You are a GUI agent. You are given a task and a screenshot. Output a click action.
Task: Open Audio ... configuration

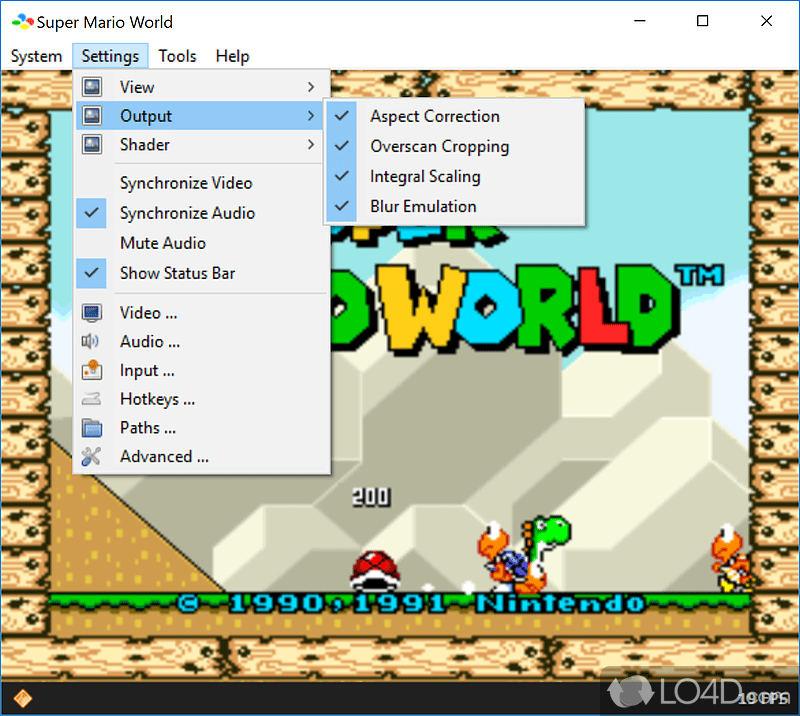(x=201, y=341)
